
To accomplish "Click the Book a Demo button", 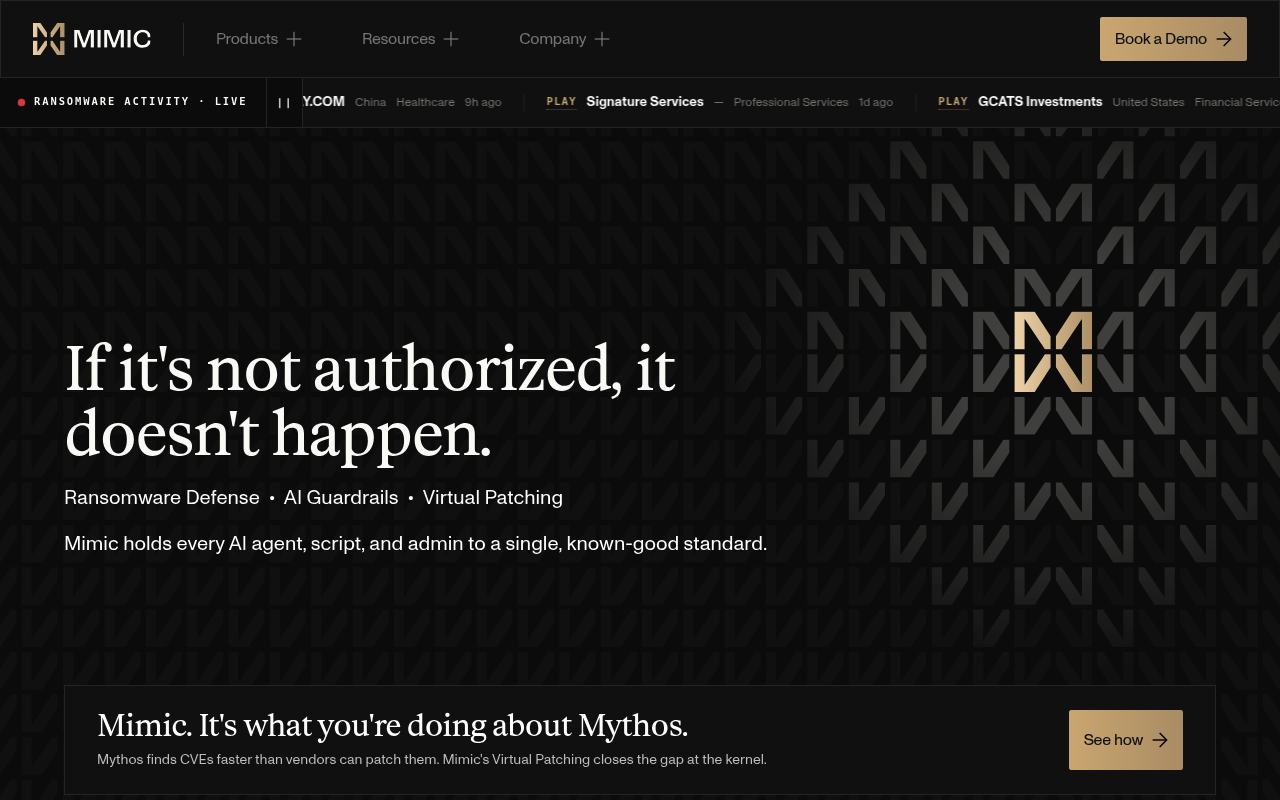I will pyautogui.click(x=1173, y=39).
